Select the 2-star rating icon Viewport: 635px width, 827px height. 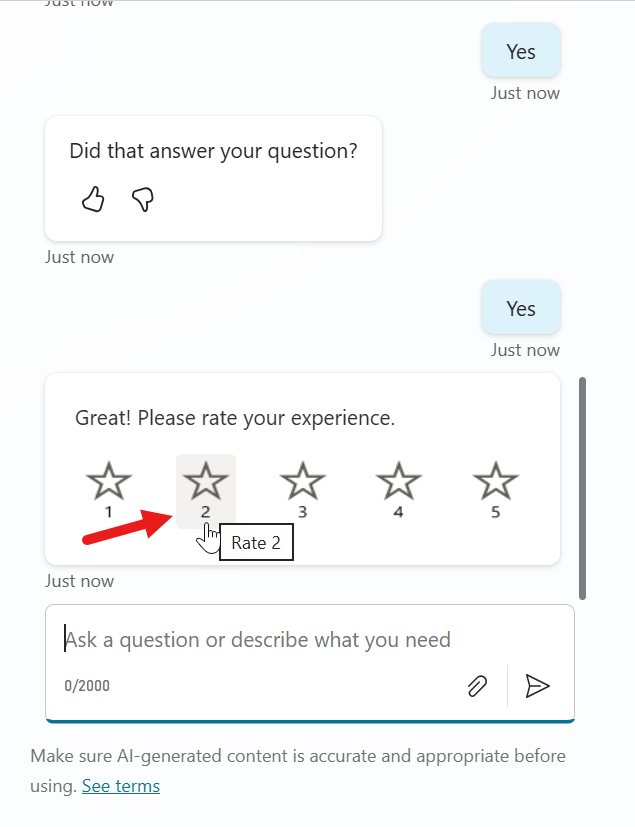point(205,483)
